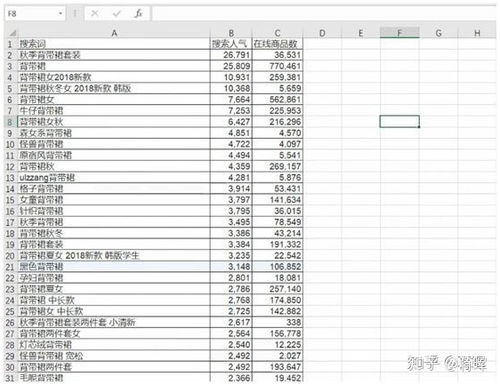Screen dimensions: 500x385
Task: Open the Name Box dropdown arrow
Action: (60, 14)
